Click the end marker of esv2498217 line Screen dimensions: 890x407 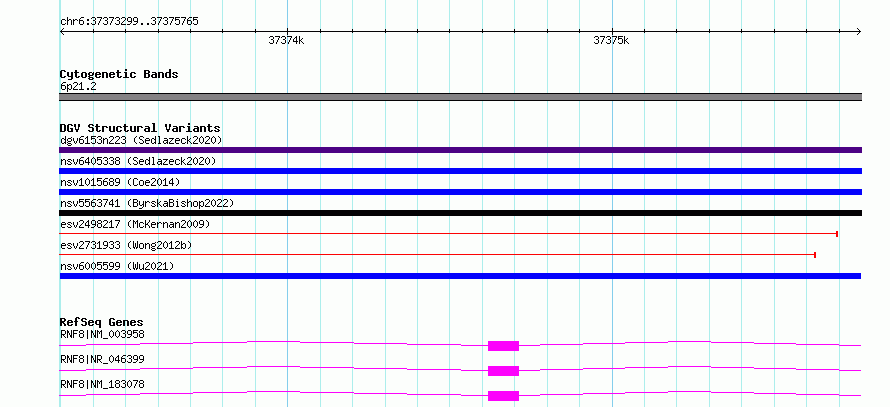click(x=837, y=234)
